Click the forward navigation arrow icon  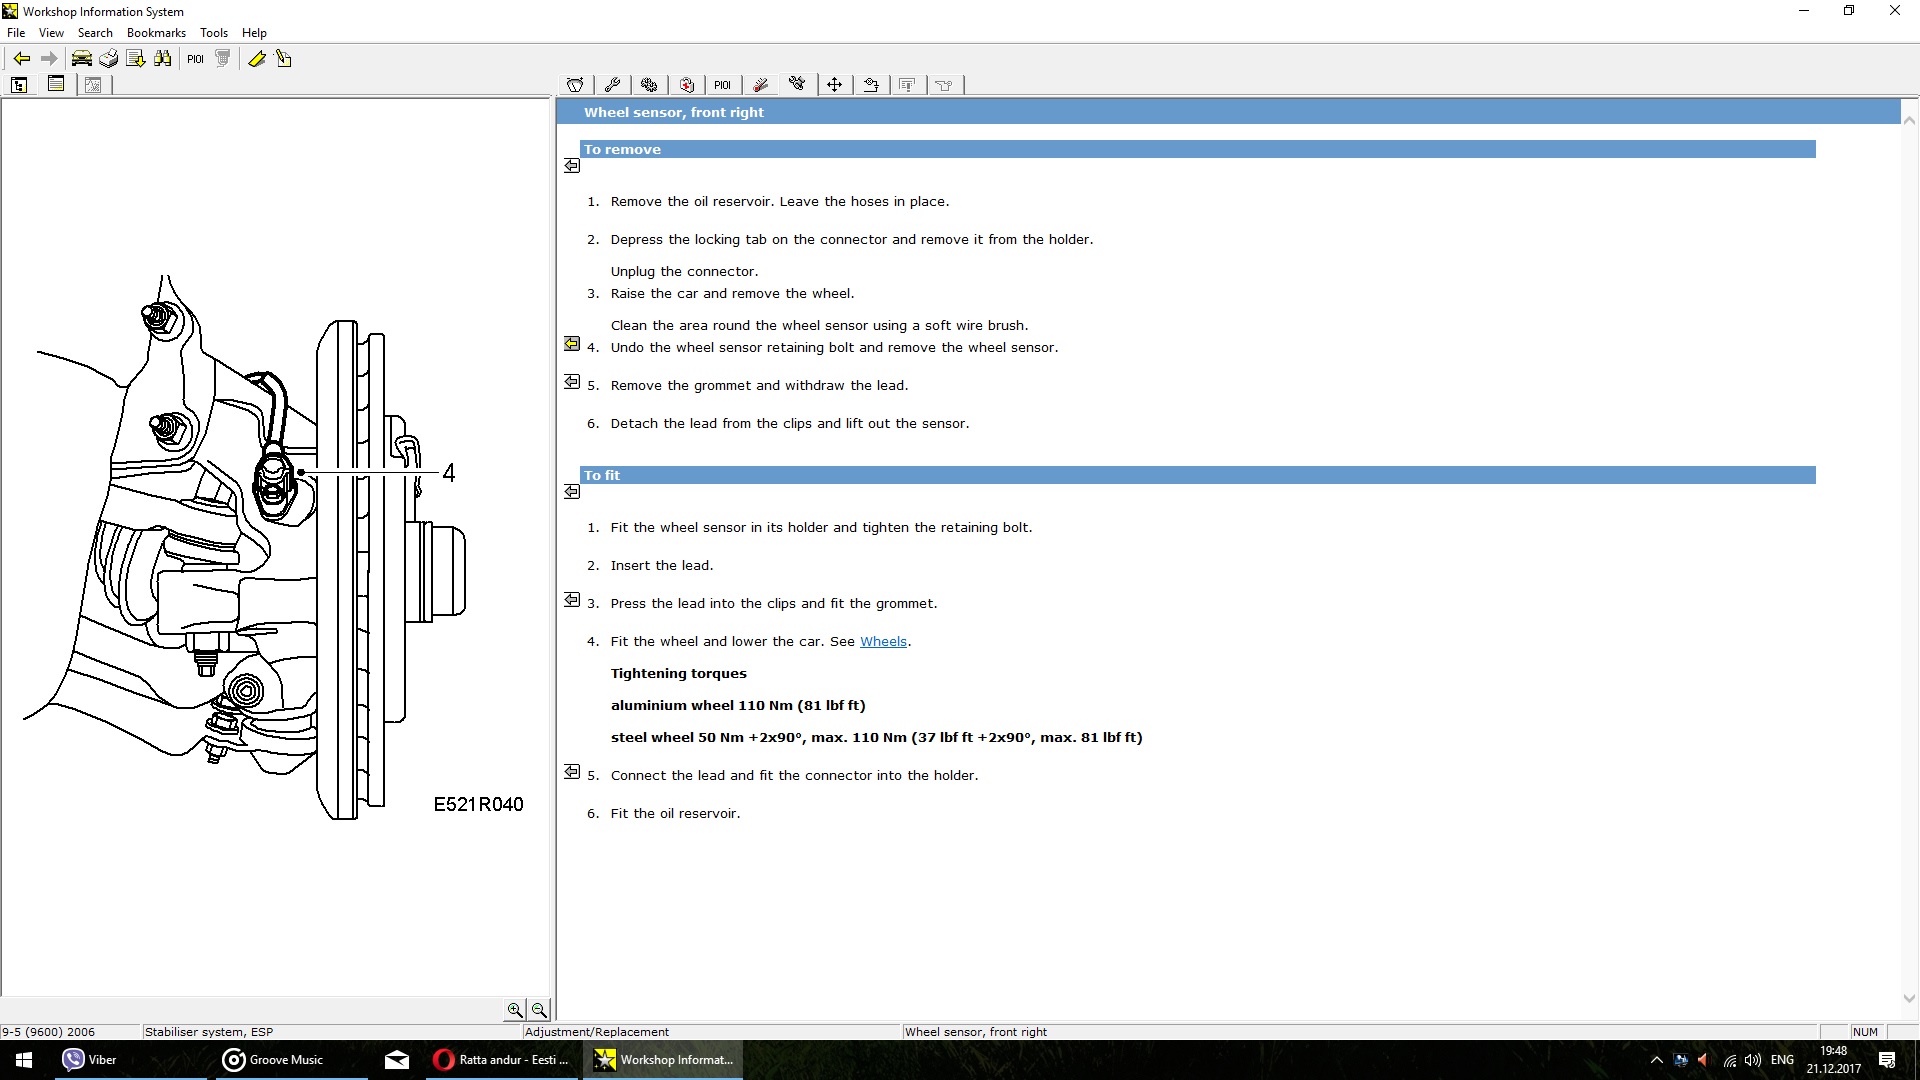tap(47, 58)
